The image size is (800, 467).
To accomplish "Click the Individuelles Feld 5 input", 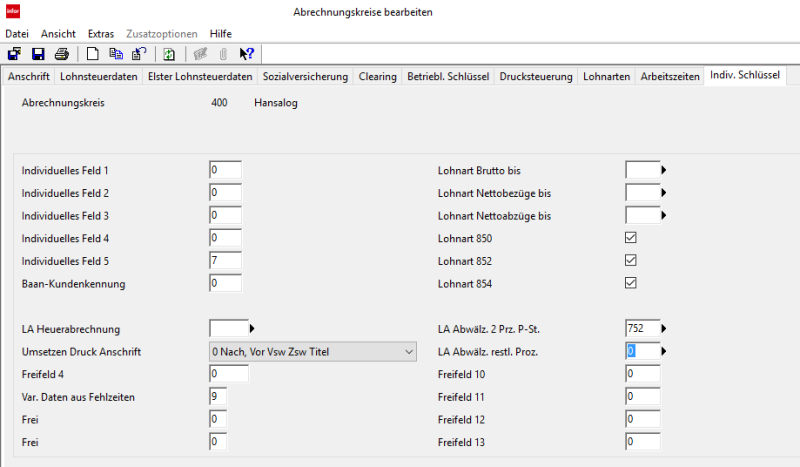I will 225,260.
